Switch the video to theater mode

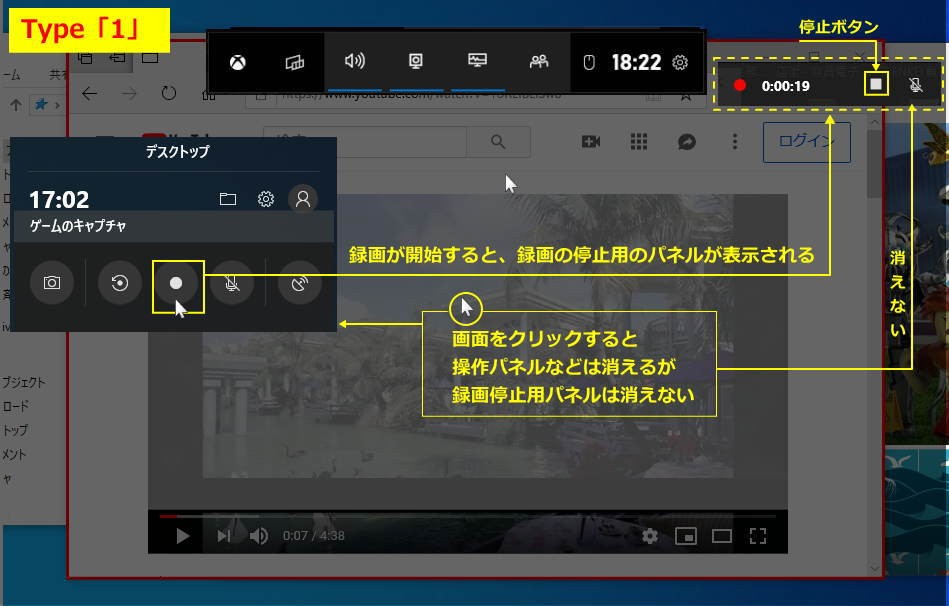(x=721, y=536)
